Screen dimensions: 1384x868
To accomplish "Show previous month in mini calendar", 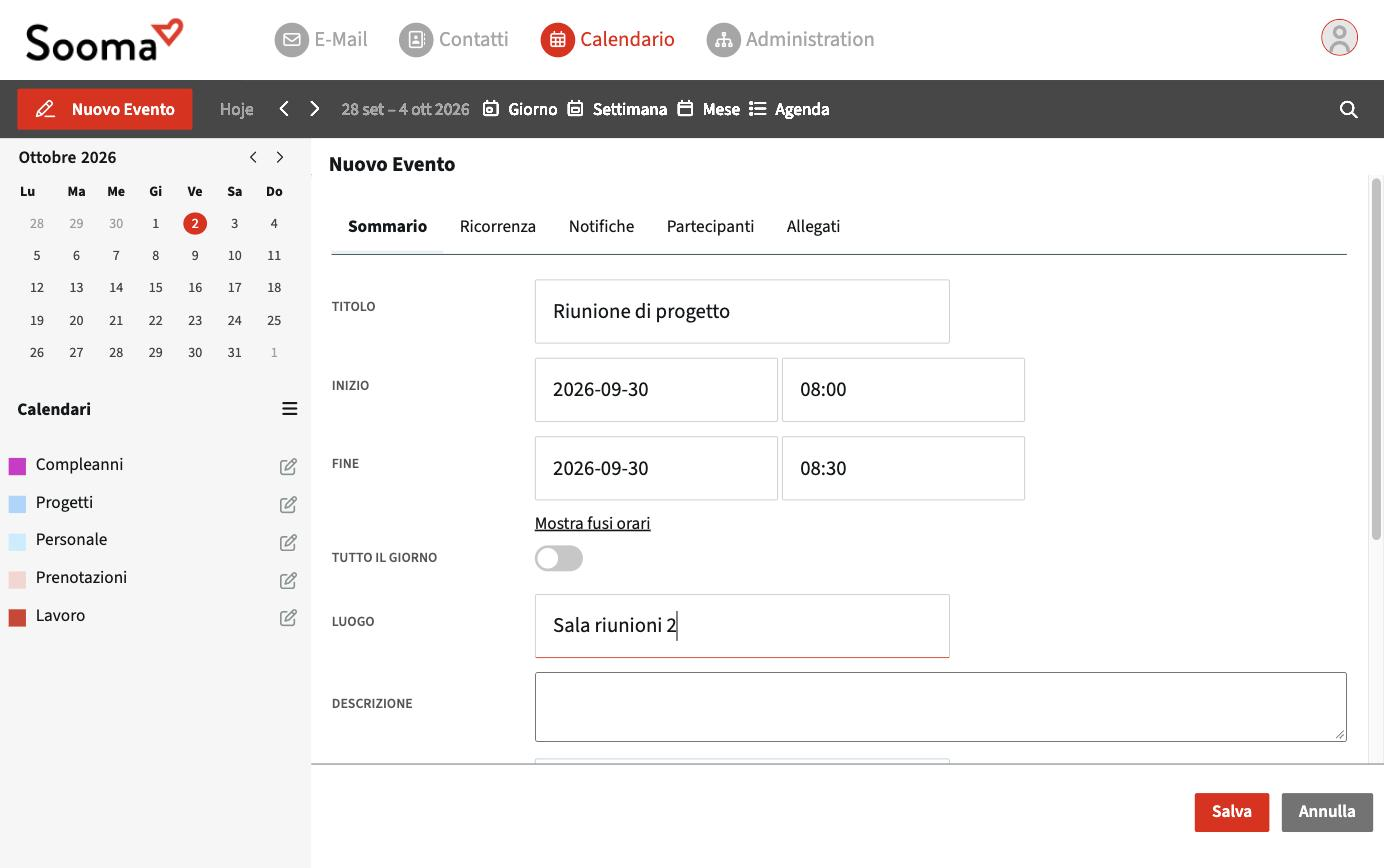I will click(x=253, y=157).
